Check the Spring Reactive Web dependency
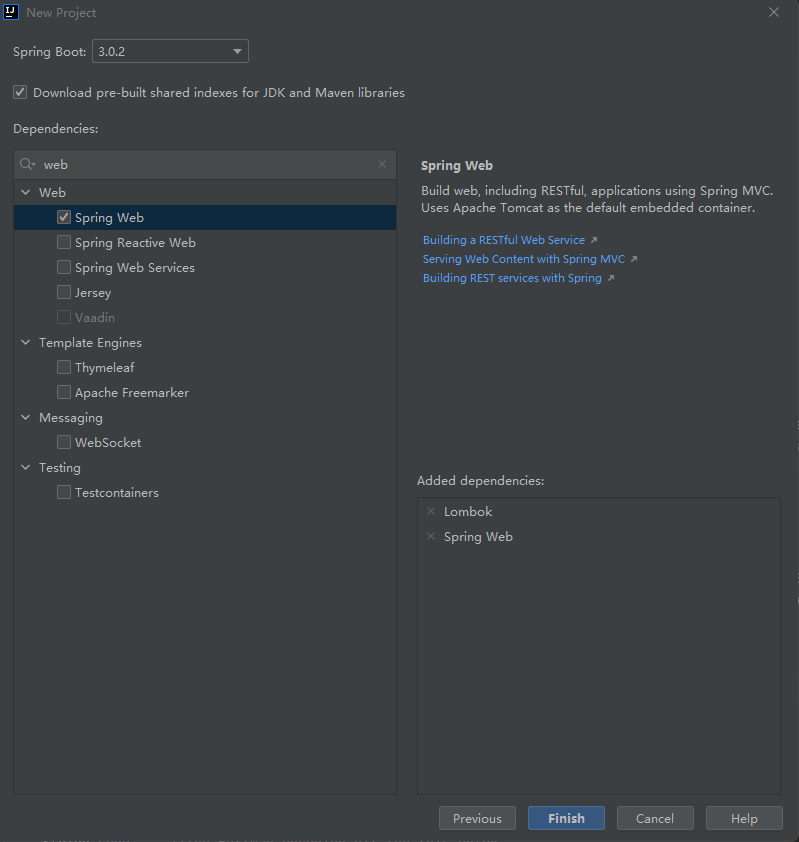Image resolution: width=799 pixels, height=842 pixels. pyautogui.click(x=64, y=242)
